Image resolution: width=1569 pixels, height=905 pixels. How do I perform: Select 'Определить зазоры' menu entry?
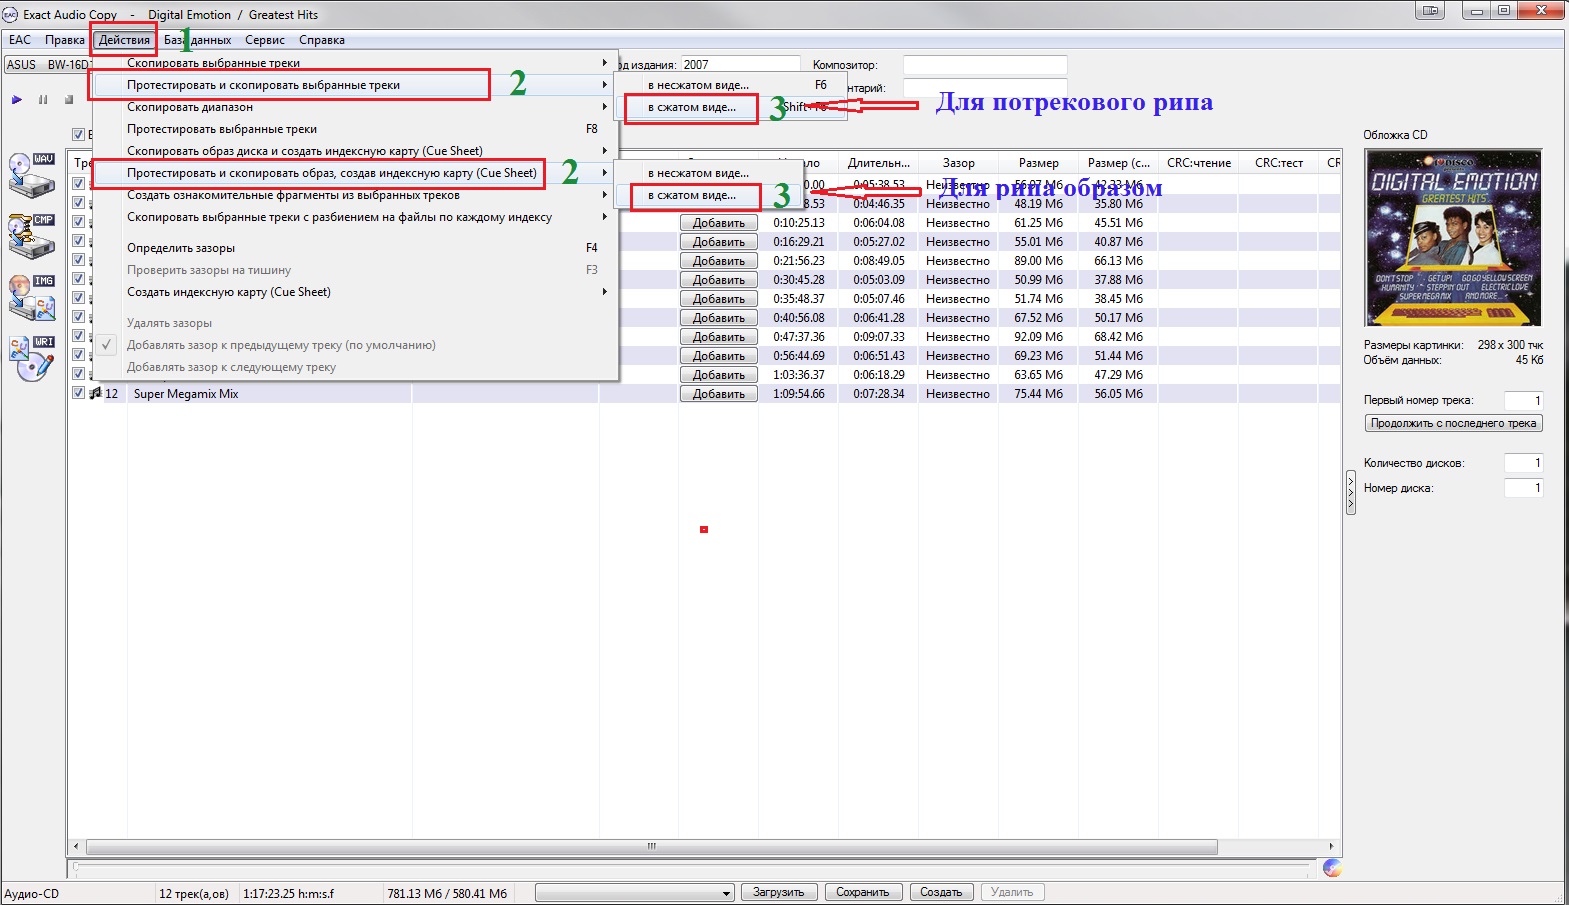coord(181,248)
